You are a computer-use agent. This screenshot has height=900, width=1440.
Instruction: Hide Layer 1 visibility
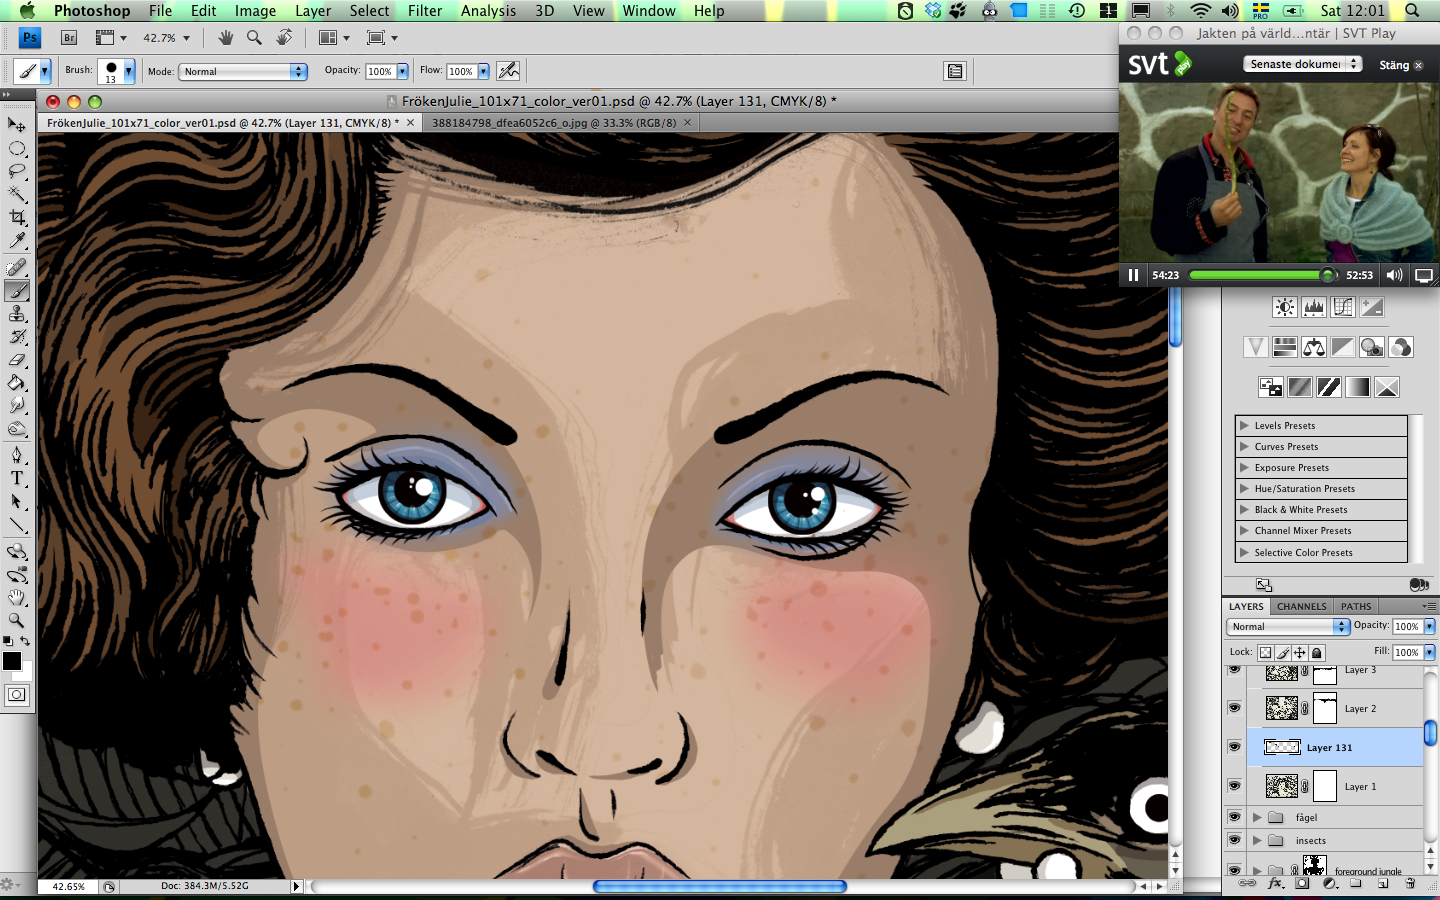pos(1234,786)
